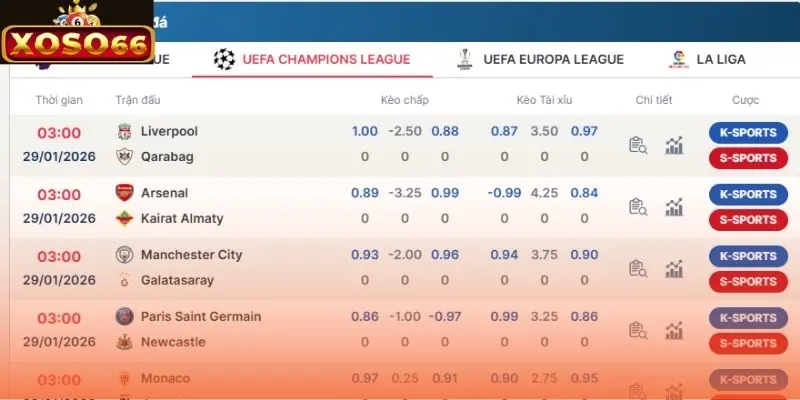Open details icon for Paris Saint Germain row
The height and width of the screenshot is (400, 800).
(637, 330)
